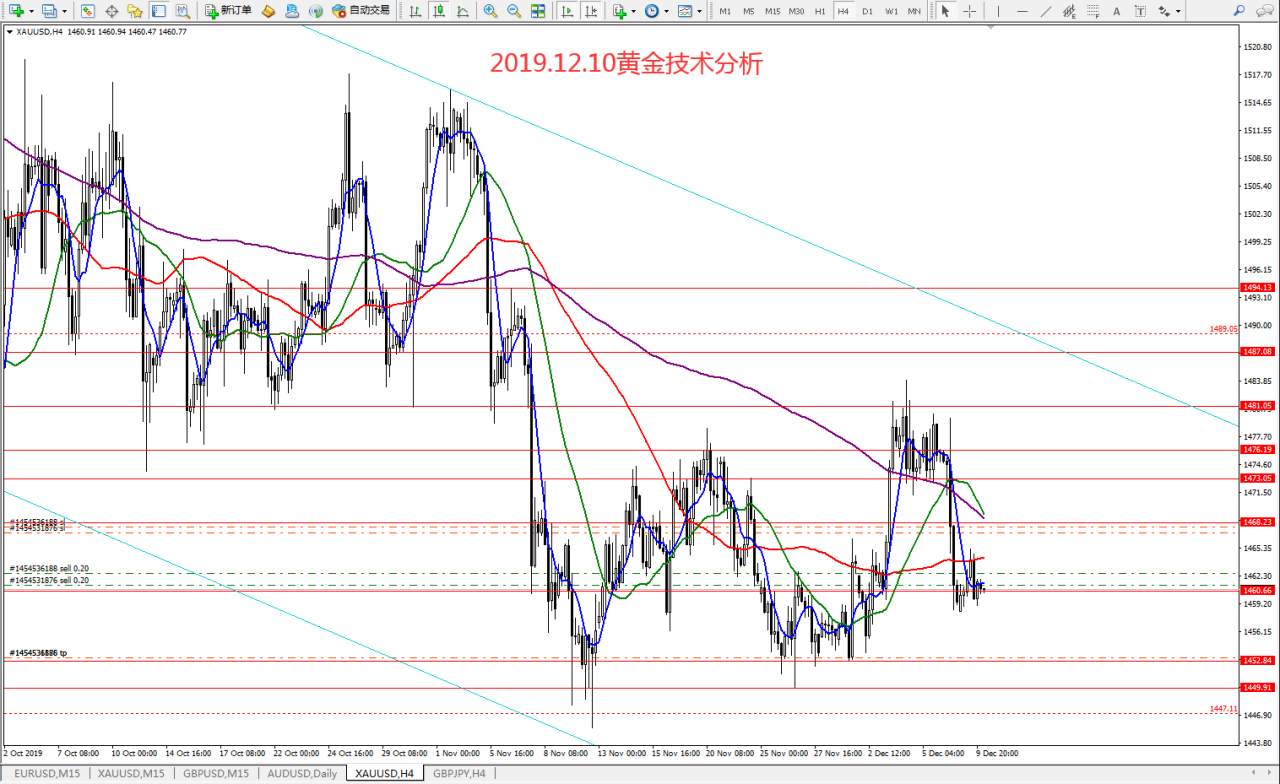Toggle the 自动交易 auto trading button
This screenshot has width=1280, height=784.
(x=360, y=10)
